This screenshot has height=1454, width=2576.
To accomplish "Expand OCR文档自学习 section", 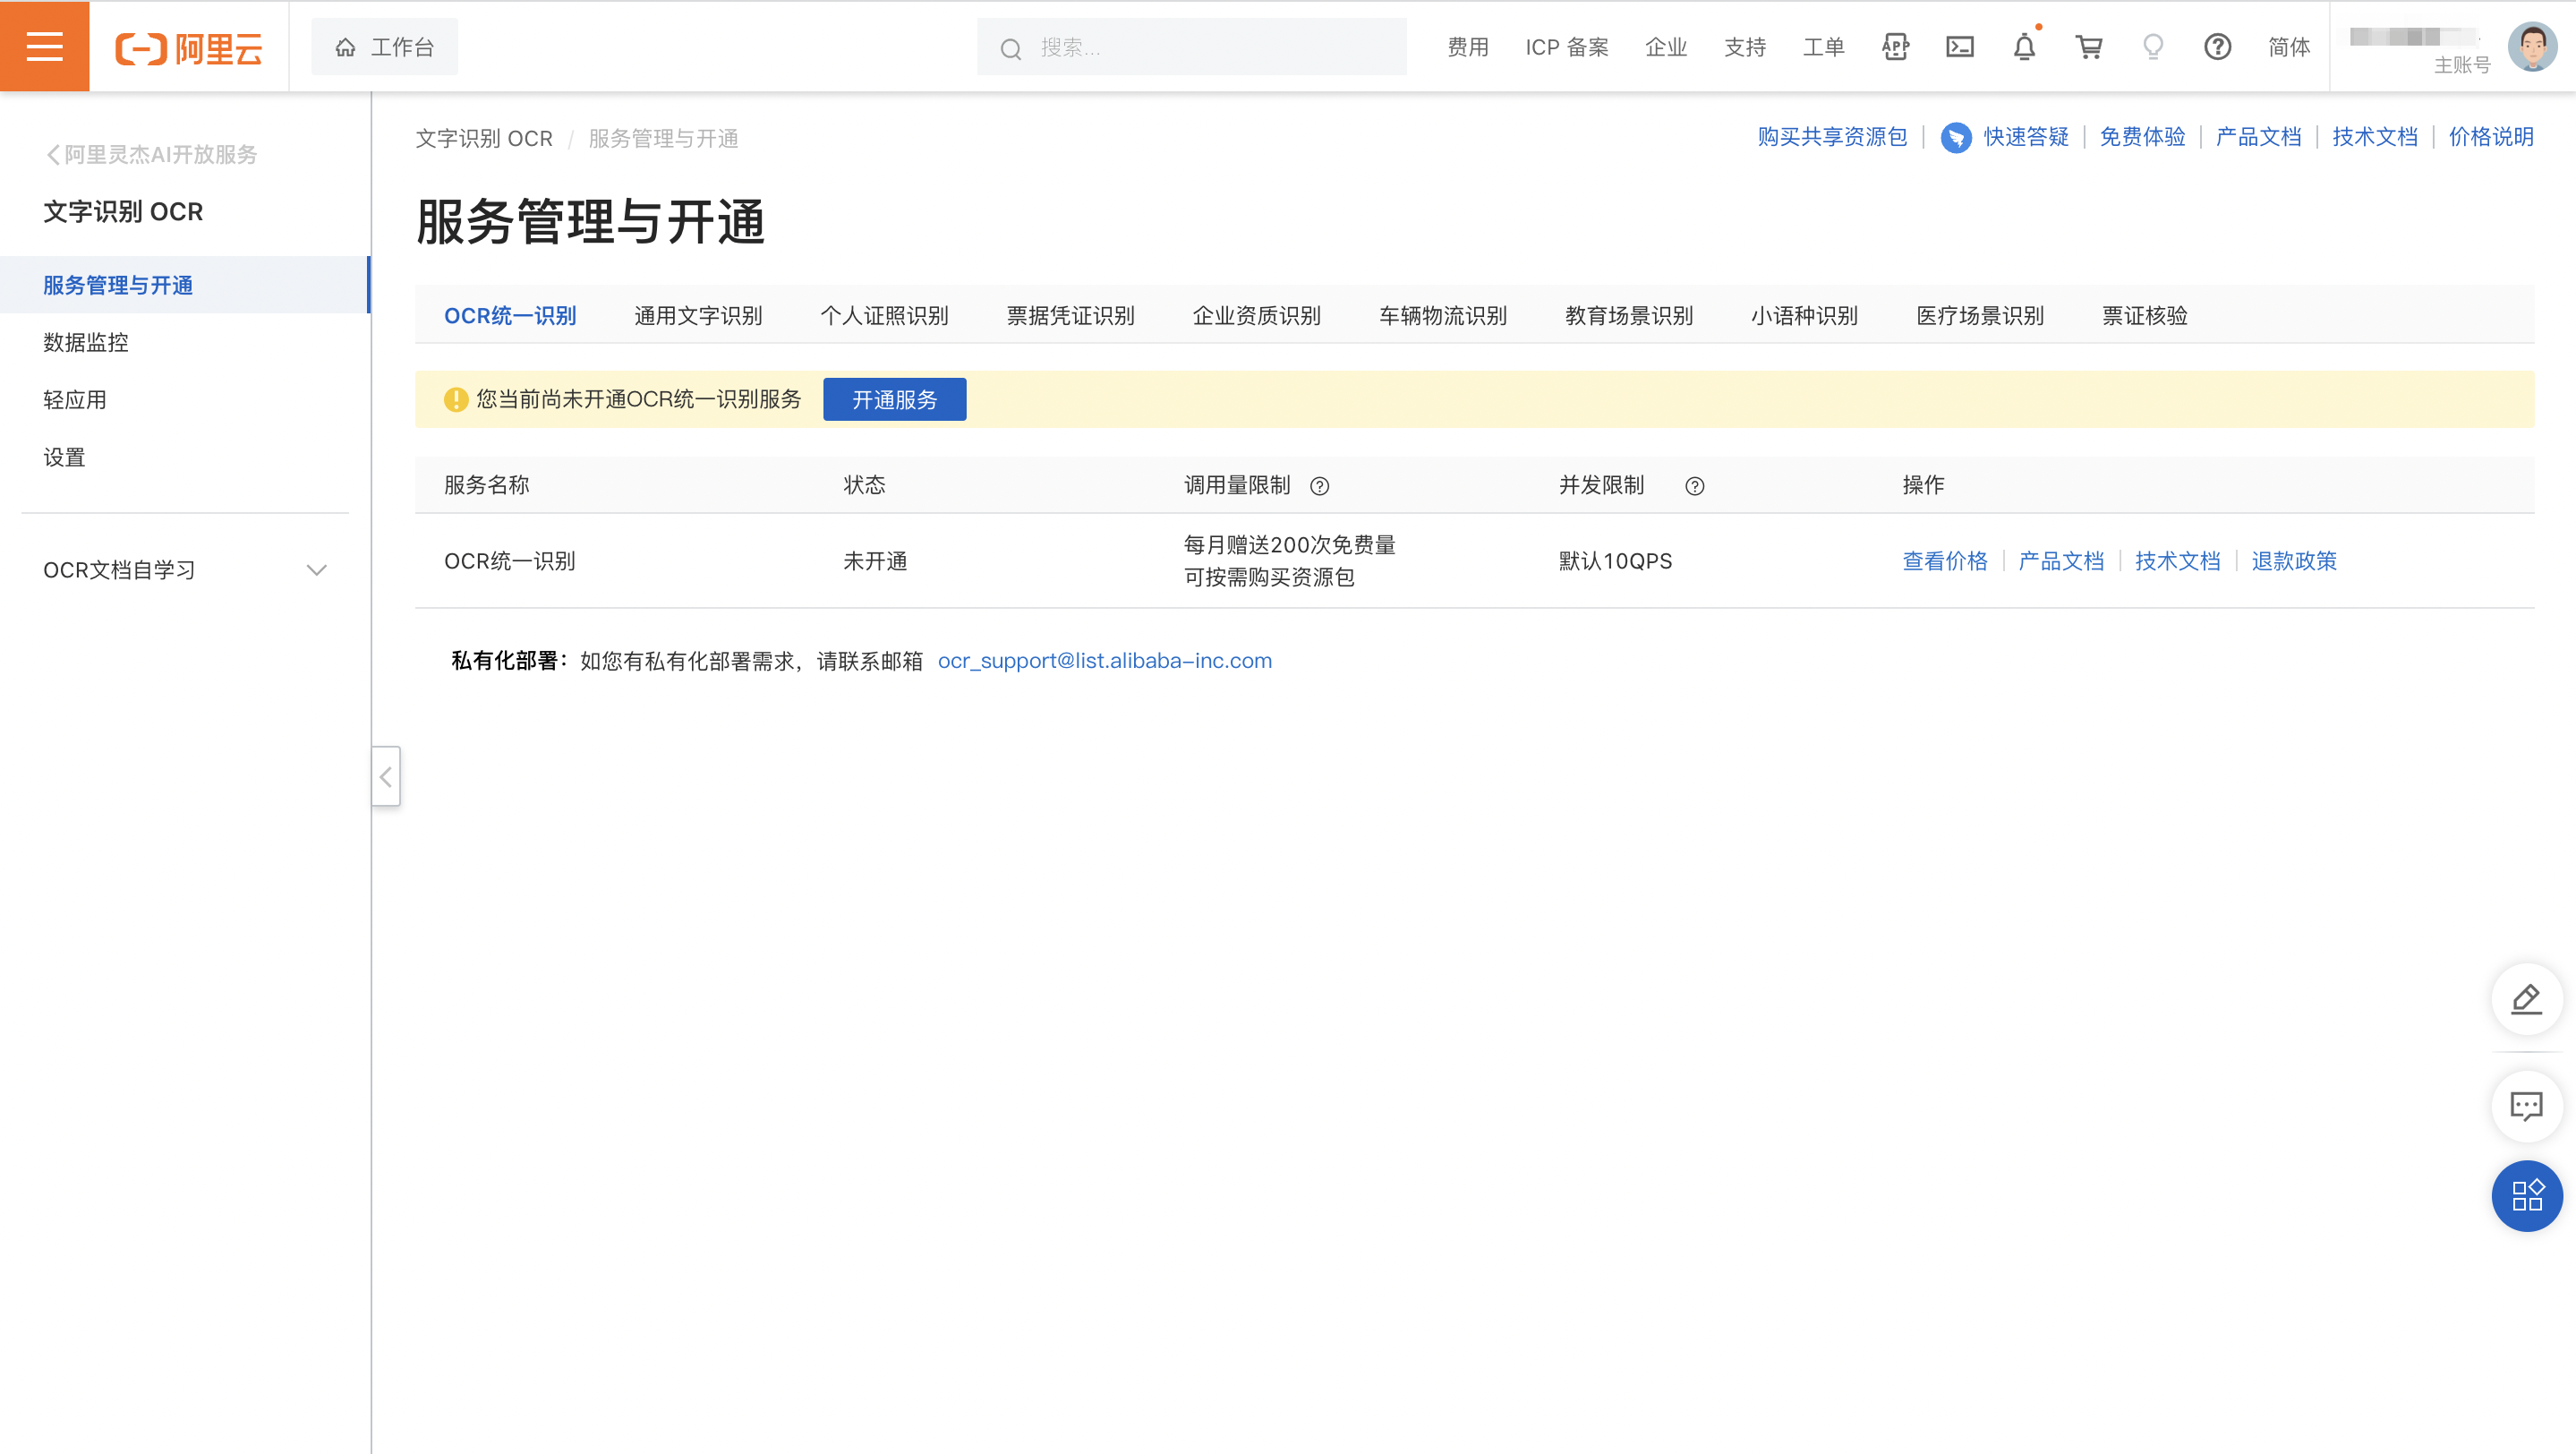I will coord(185,570).
